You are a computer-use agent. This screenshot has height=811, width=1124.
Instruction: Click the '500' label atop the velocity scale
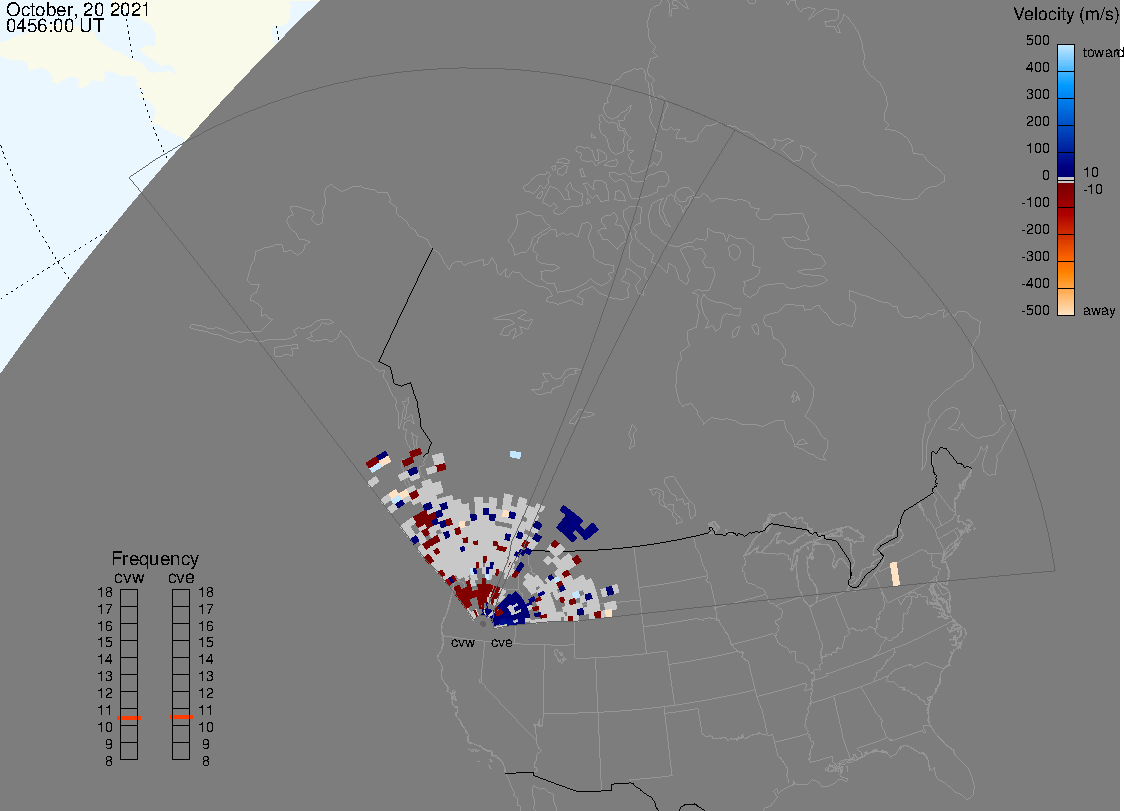[1037, 40]
